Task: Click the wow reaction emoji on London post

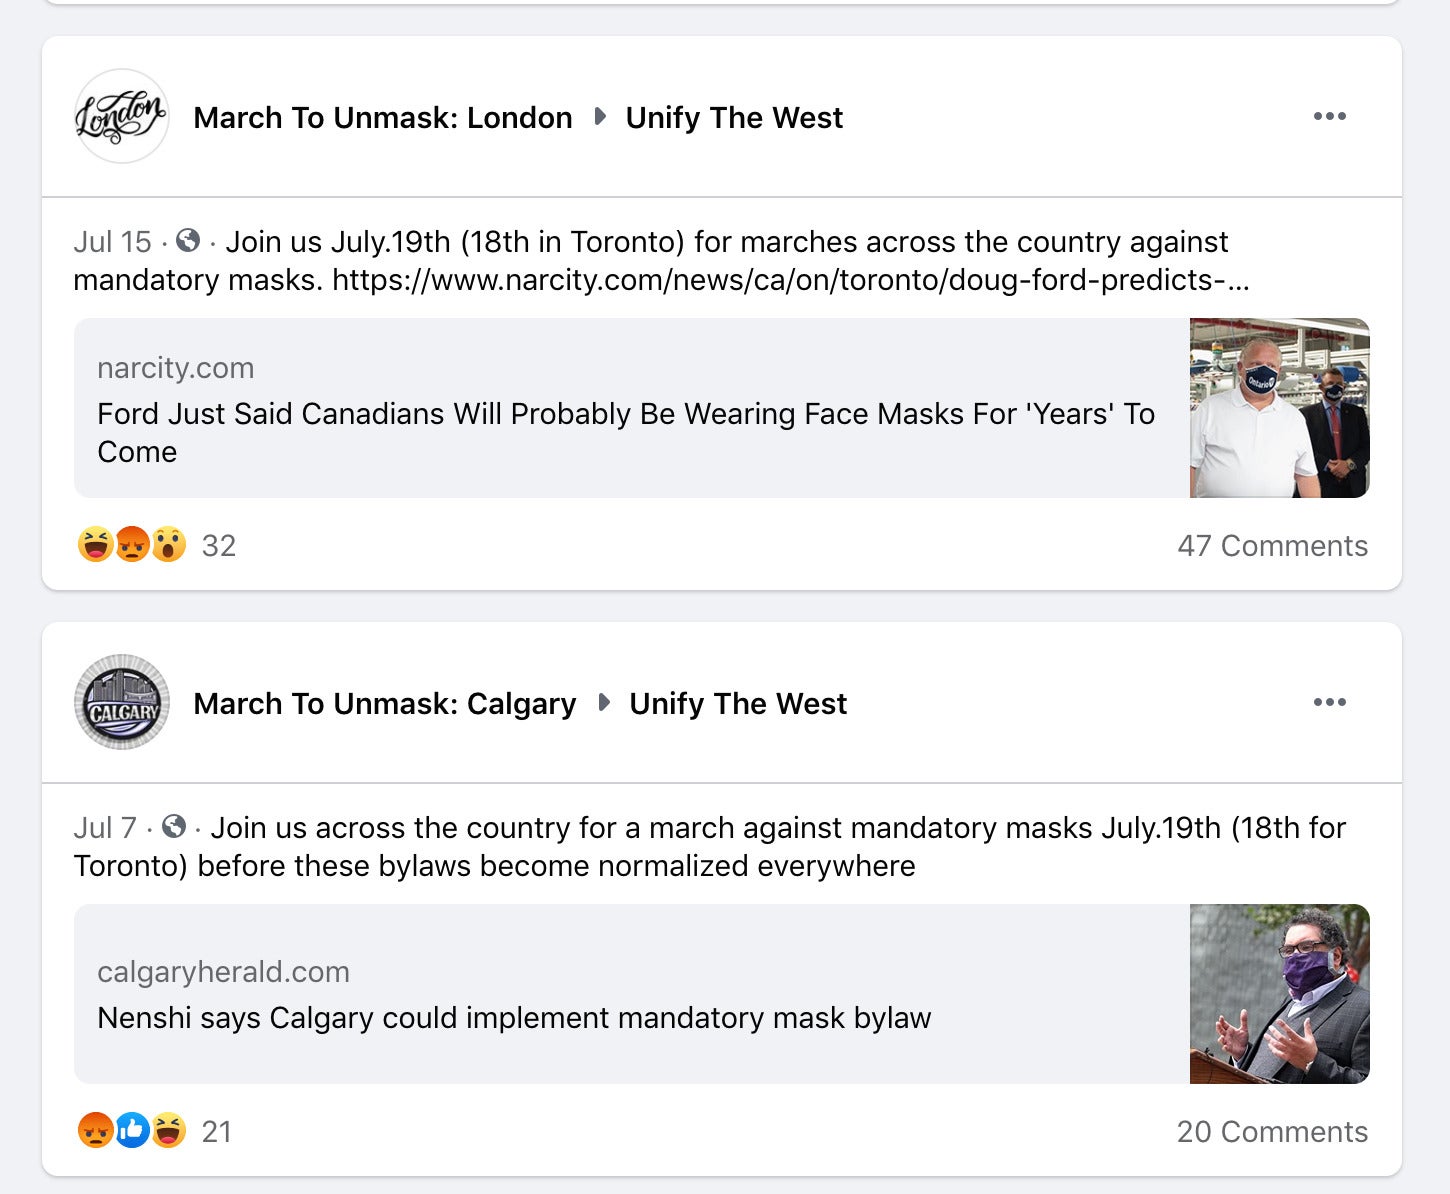Action: (169, 545)
